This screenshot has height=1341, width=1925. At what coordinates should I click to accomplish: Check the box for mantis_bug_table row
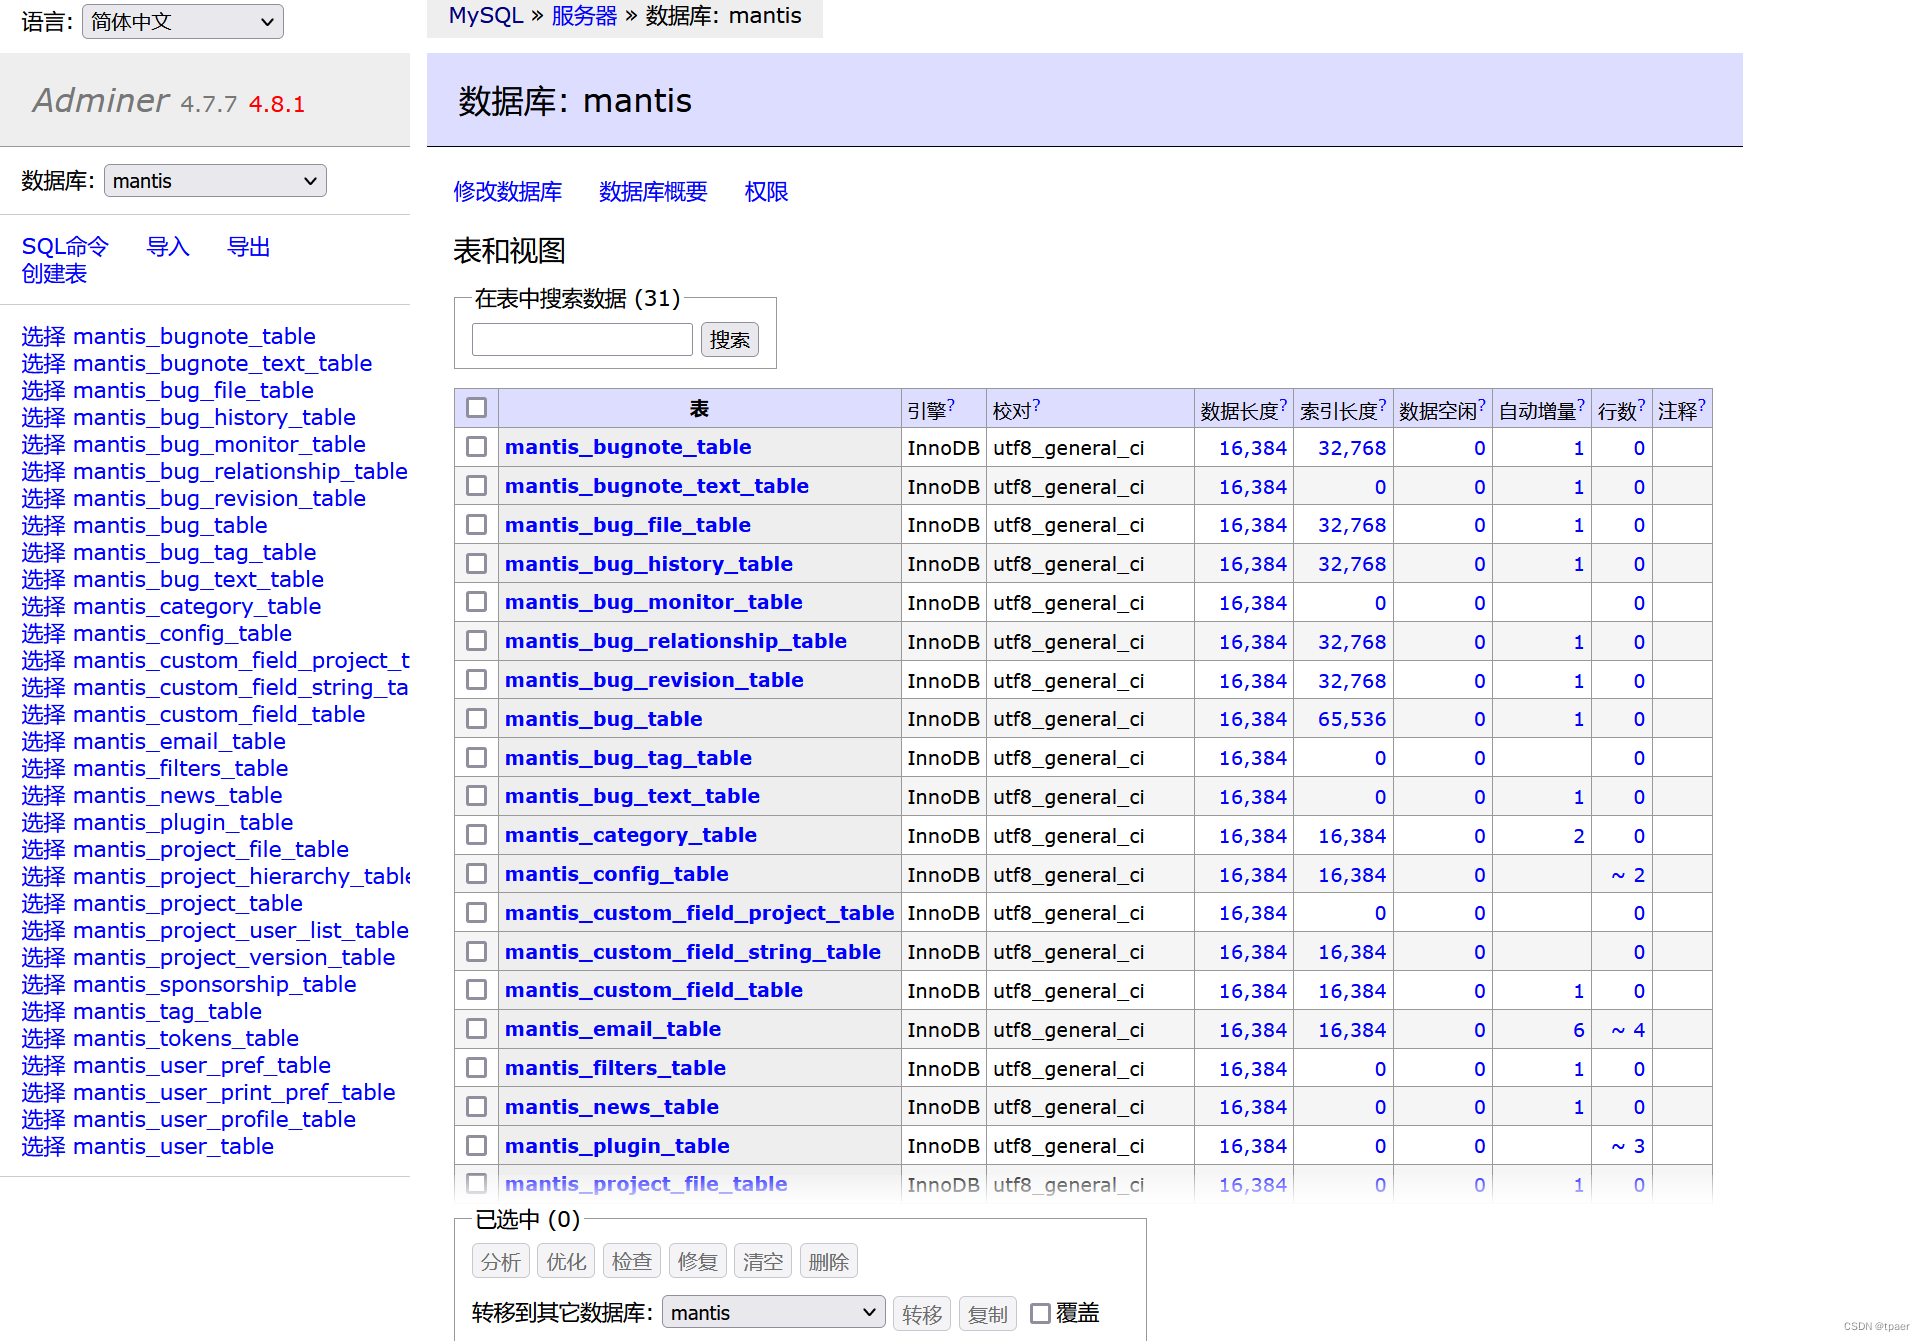click(x=477, y=719)
